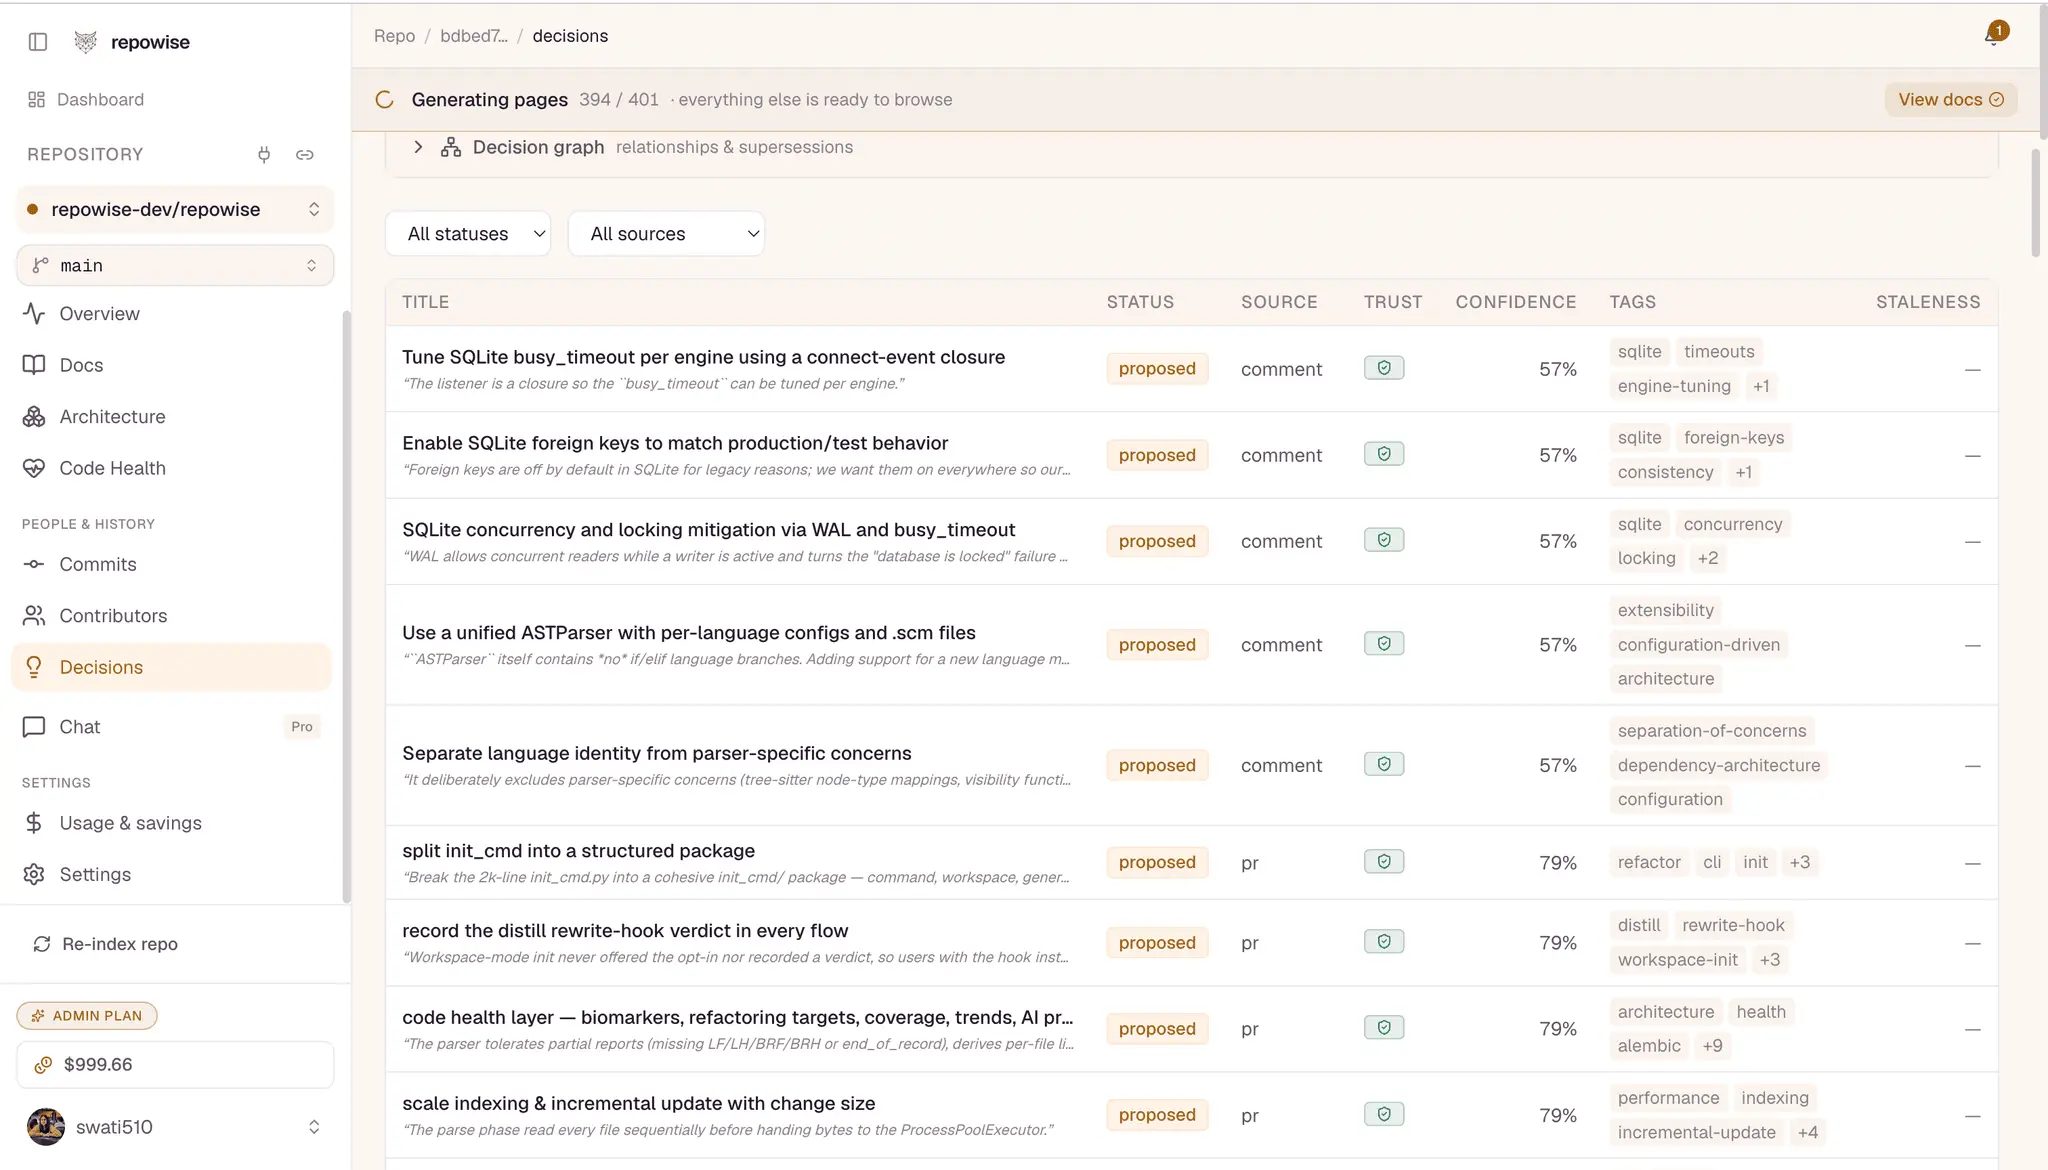The width and height of the screenshot is (2048, 1170).
Task: Click the credit balance coin icon
Action: click(x=42, y=1065)
